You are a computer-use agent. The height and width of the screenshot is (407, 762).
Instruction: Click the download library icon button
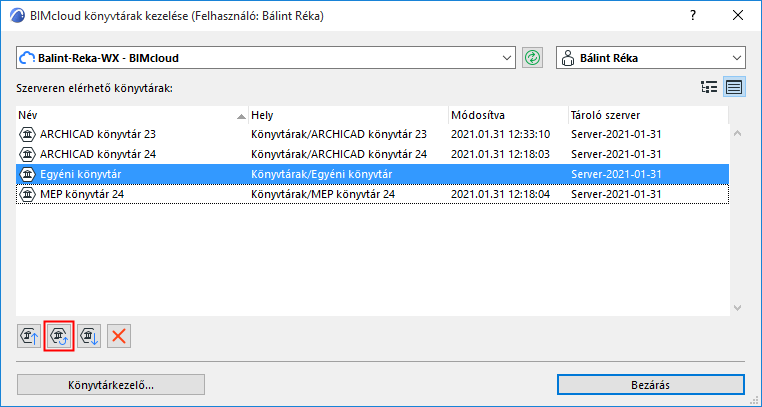tap(89, 336)
